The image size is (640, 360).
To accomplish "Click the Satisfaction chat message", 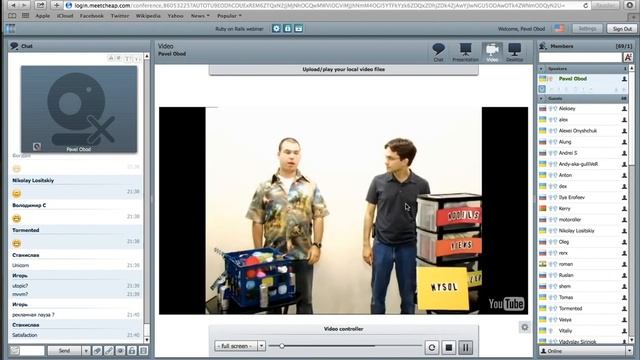I will click(x=24, y=335).
